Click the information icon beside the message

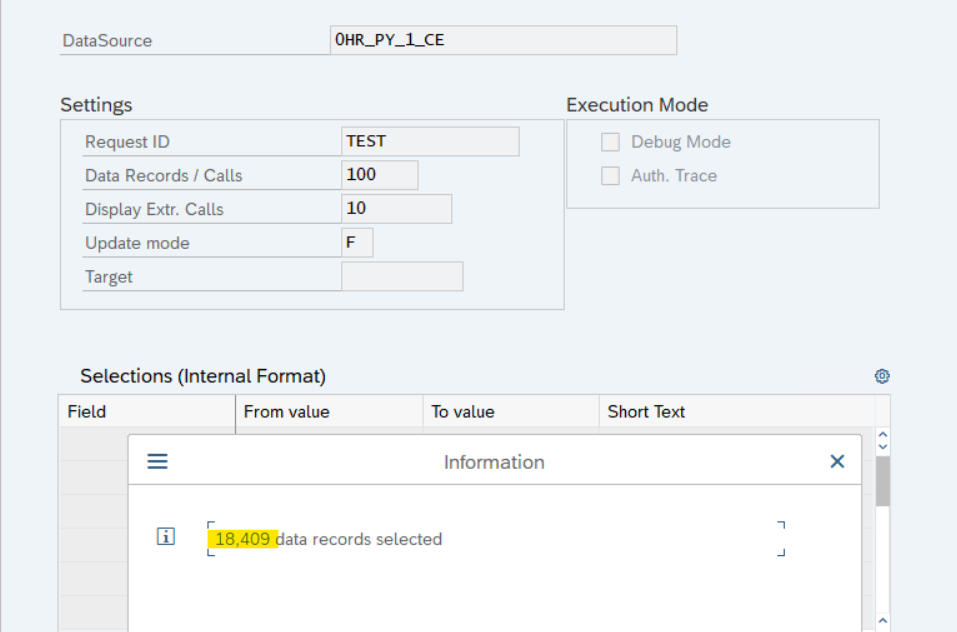(166, 537)
